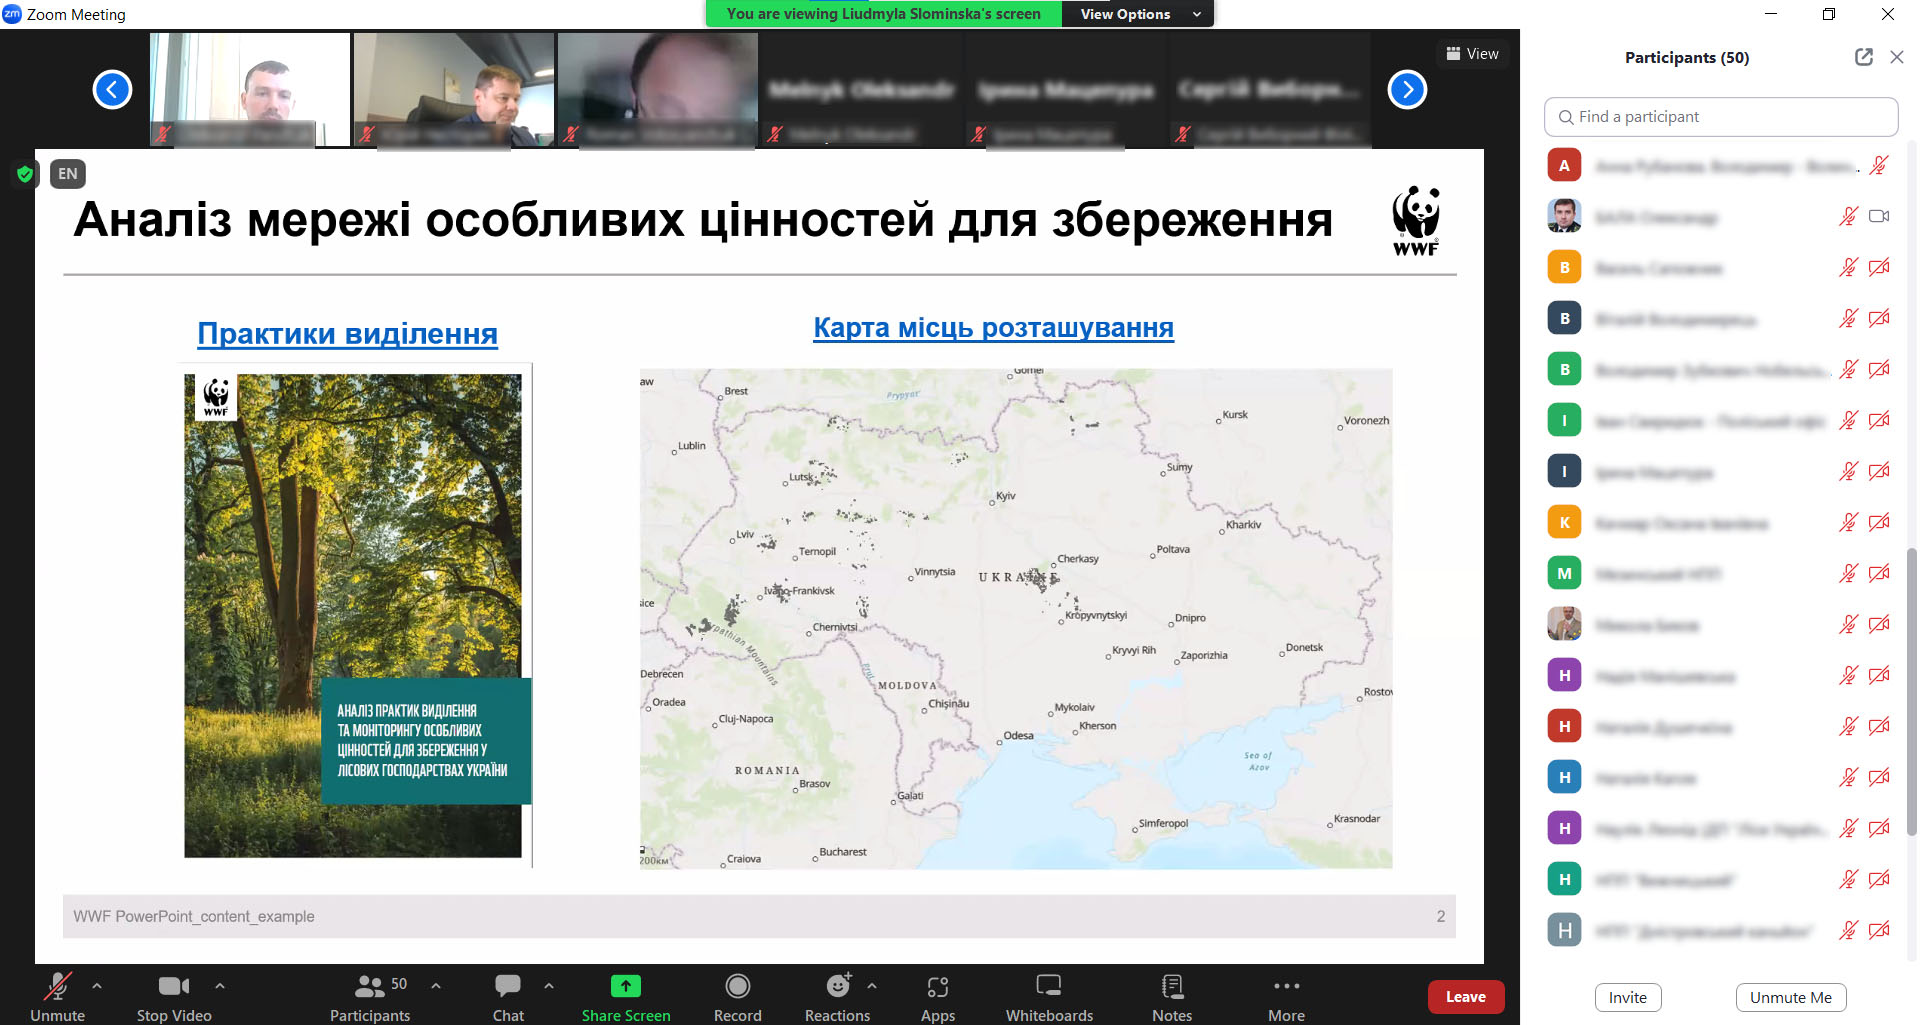Viewport: 1920px width, 1025px height.
Task: Click the Find a participant search field
Action: 1720,117
